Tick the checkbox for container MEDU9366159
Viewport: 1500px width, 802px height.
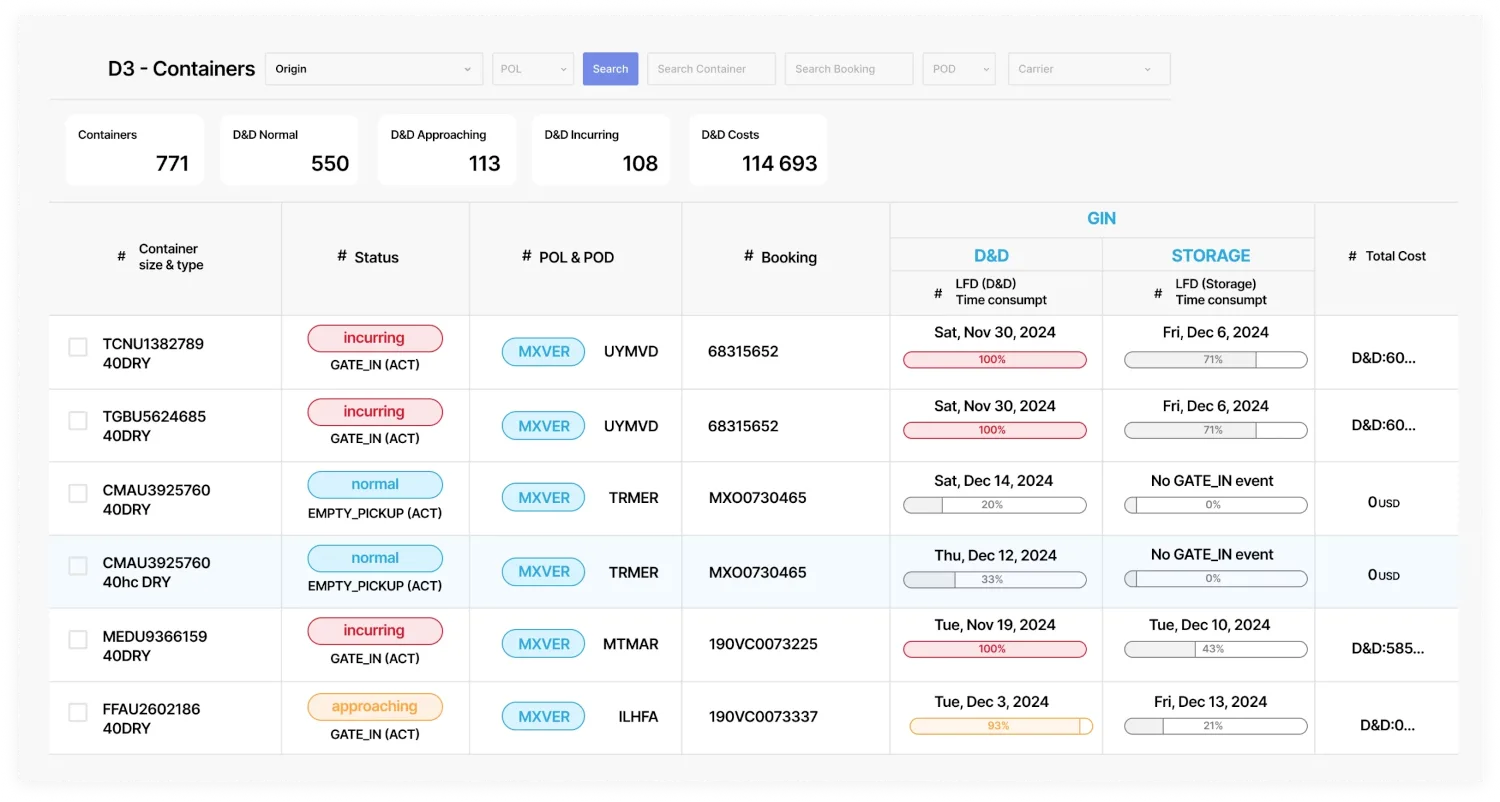[x=78, y=639]
